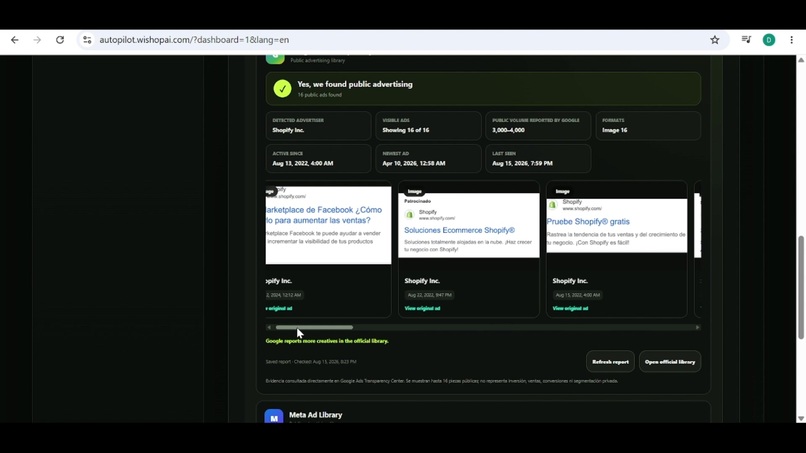The height and width of the screenshot is (453, 806).
Task: Bookmark this page with the star icon
Action: pyautogui.click(x=715, y=40)
